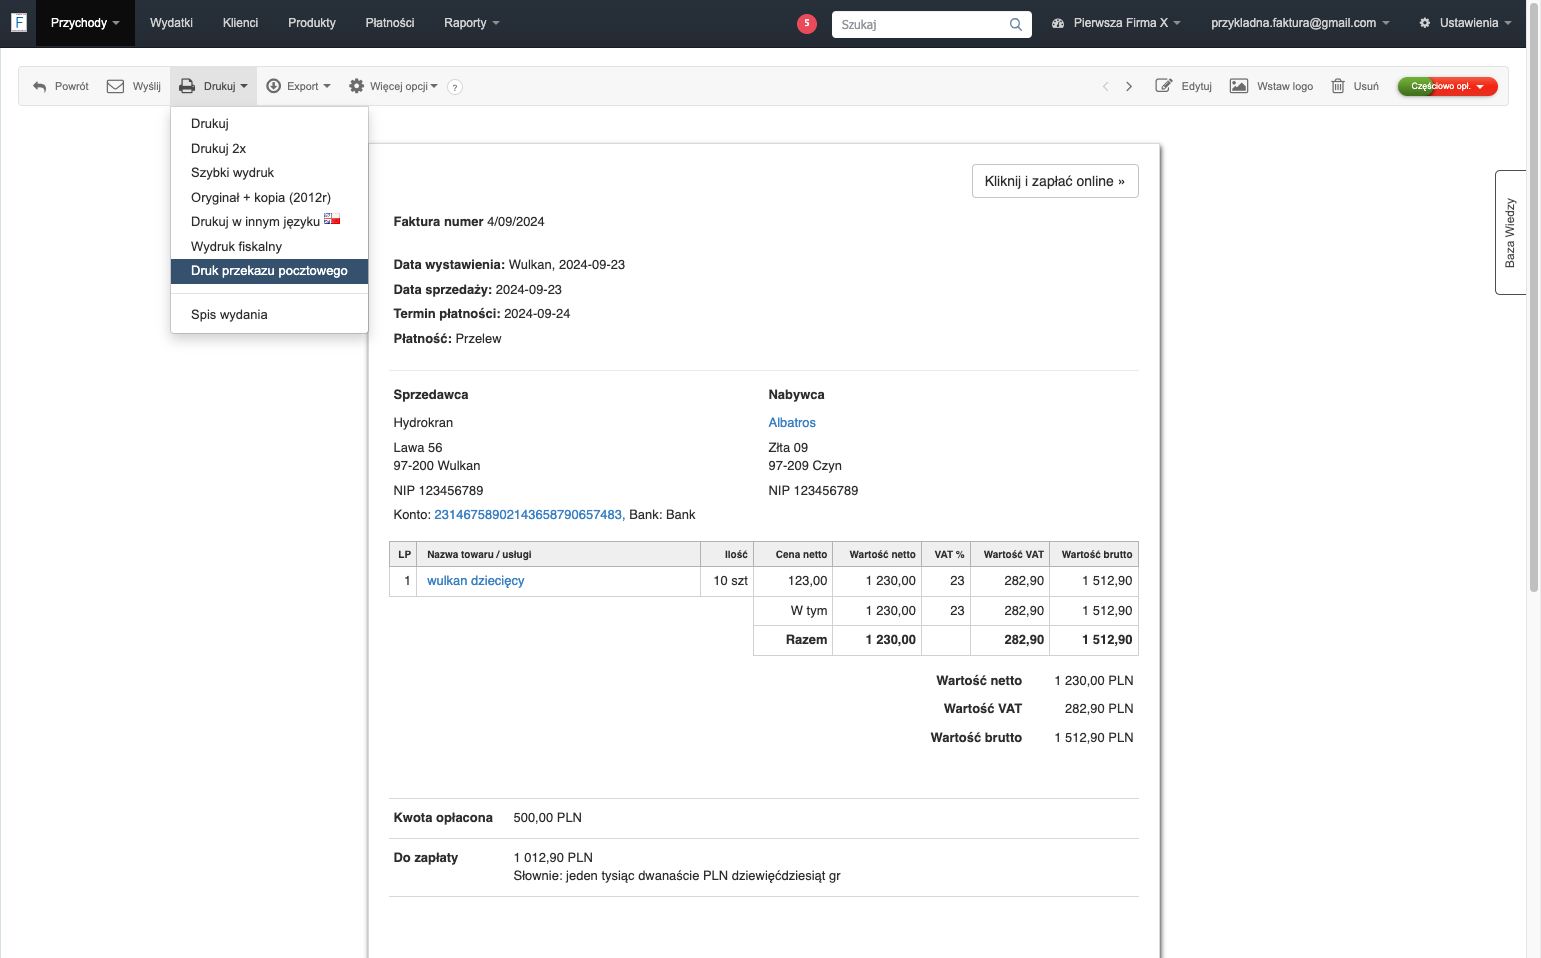Select Oryginał + kopia (2012r)
Screen dimensions: 1541x958
coord(269,198)
